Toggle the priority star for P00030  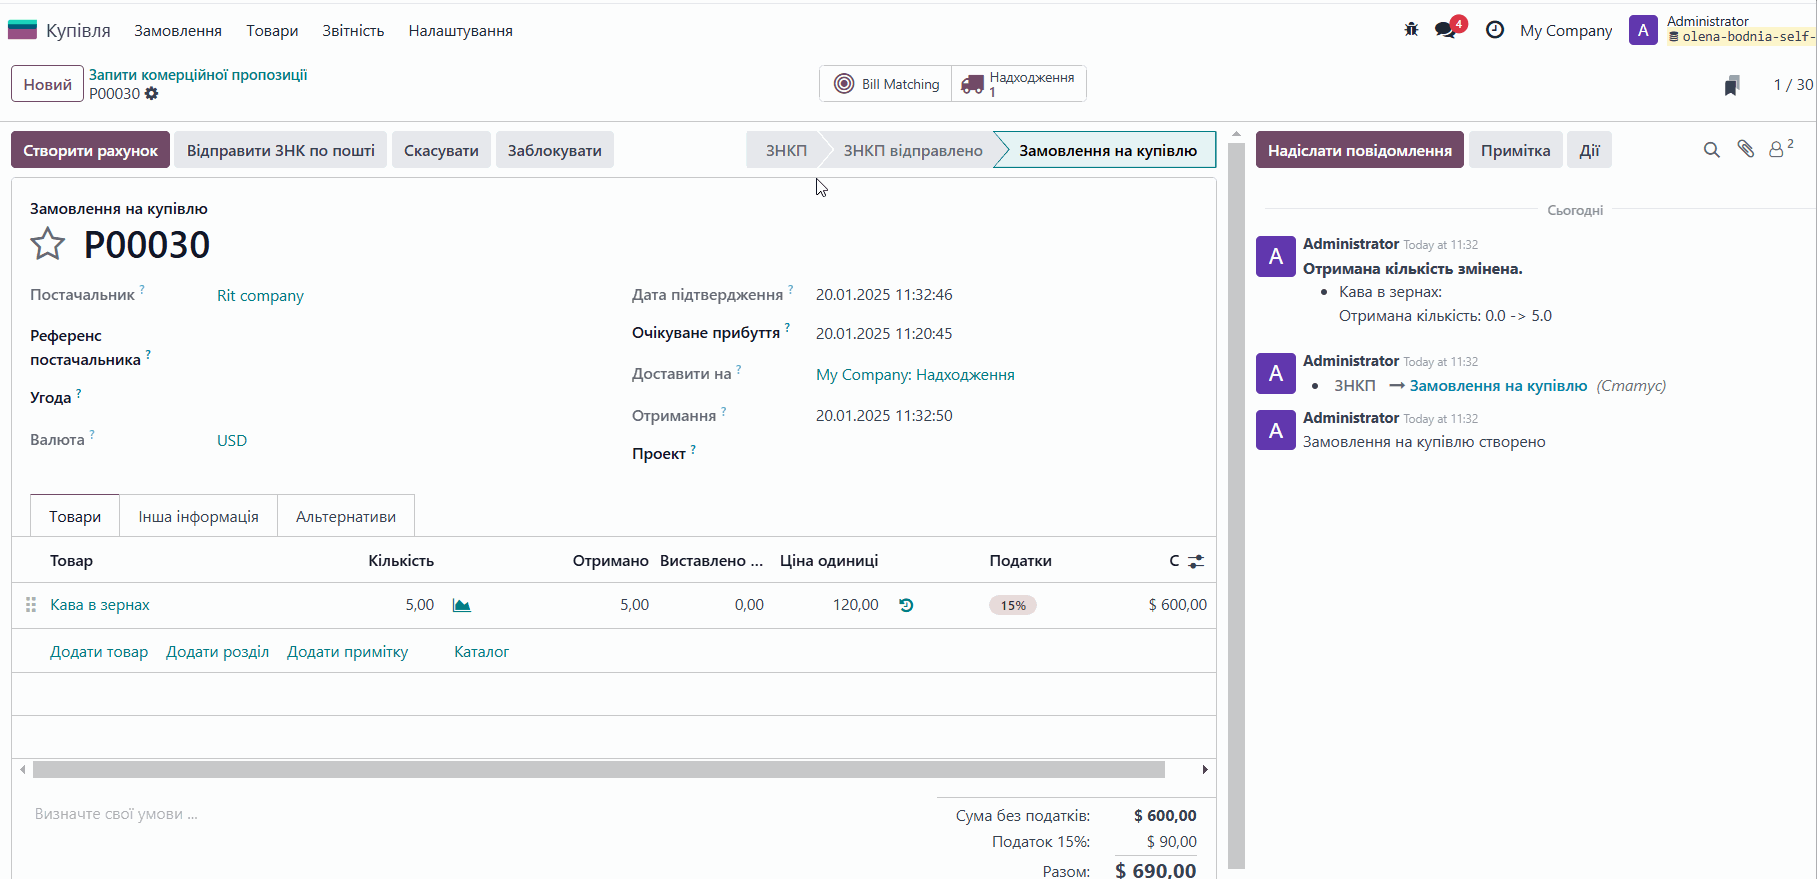47,244
